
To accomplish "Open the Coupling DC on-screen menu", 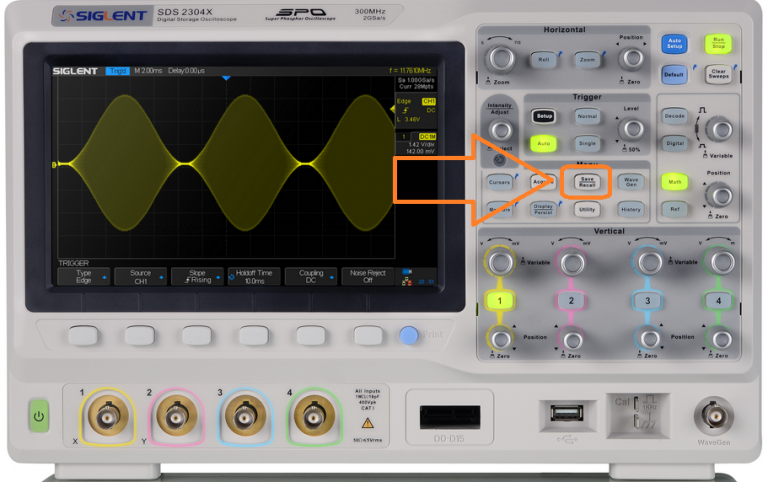I will pyautogui.click(x=311, y=277).
